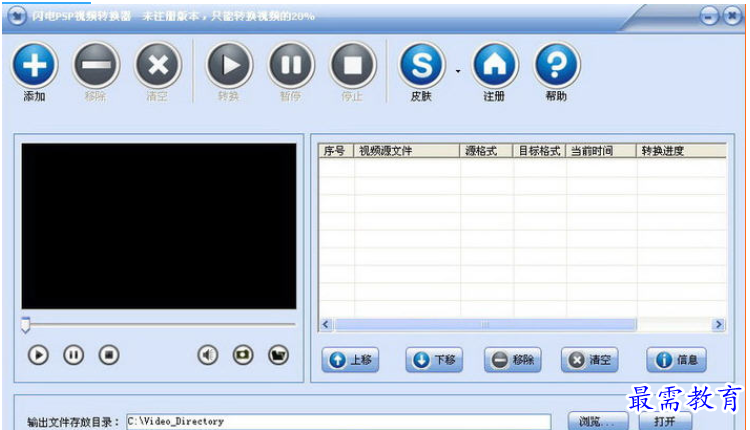Pause conversion with the 暂停 toolbar icon
This screenshot has height=430, width=750.
point(291,65)
